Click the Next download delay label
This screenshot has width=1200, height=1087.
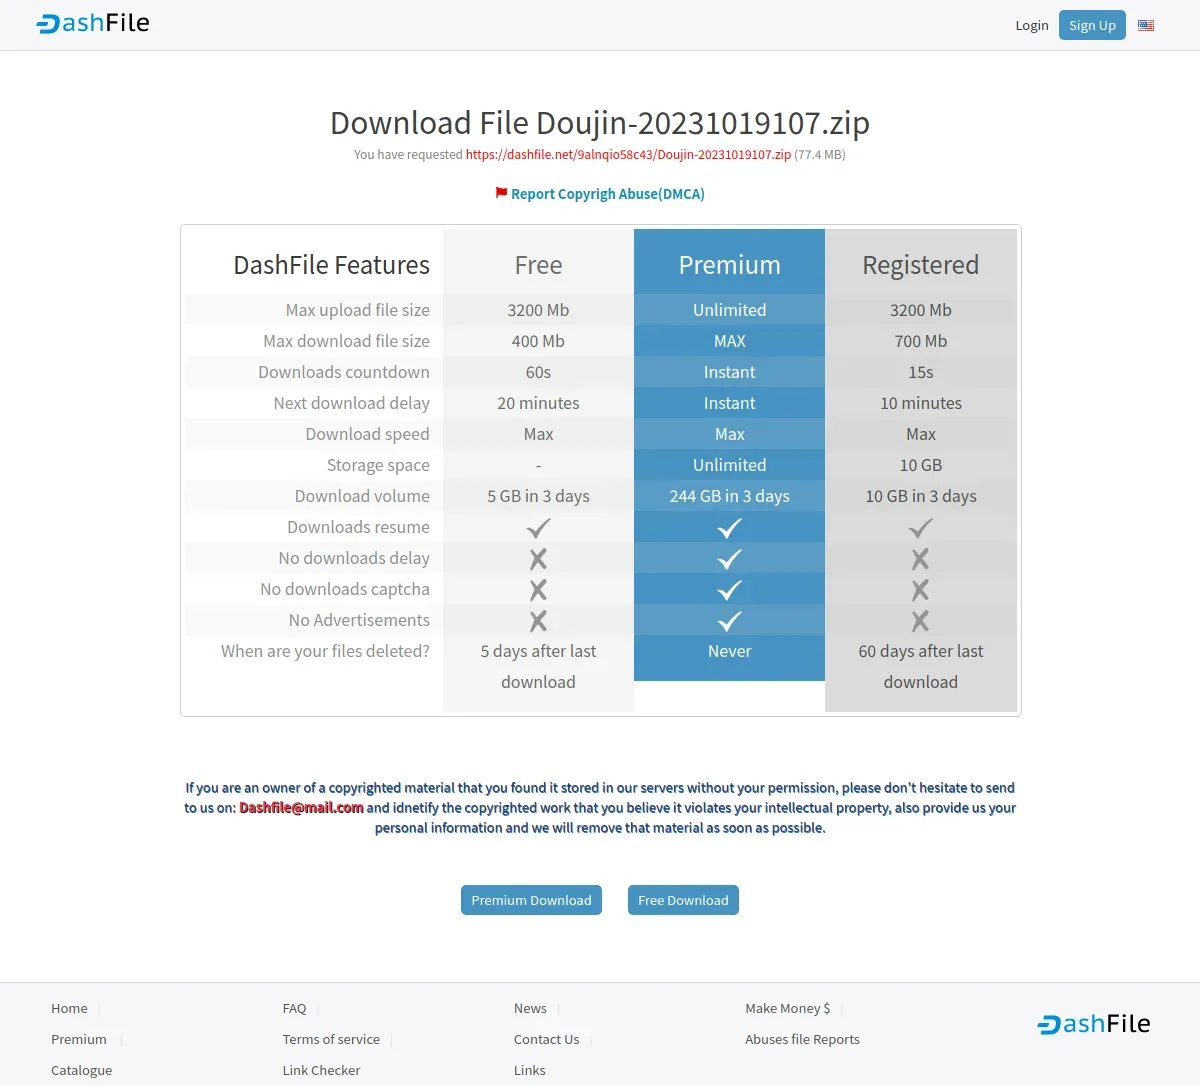(x=351, y=403)
